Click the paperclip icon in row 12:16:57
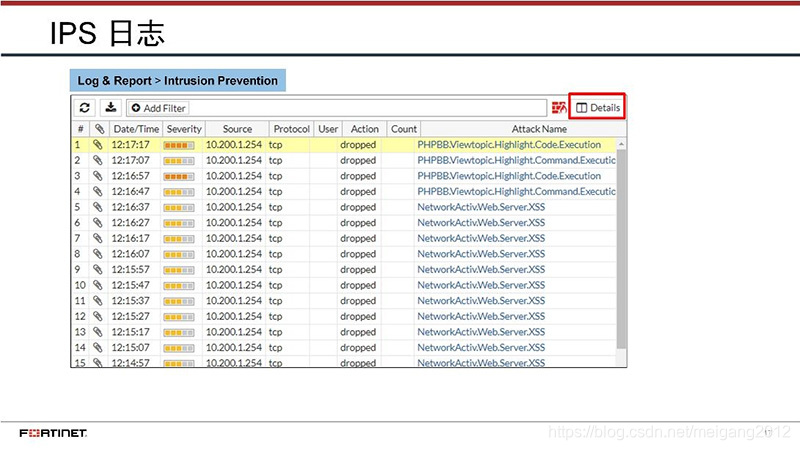800x450 pixels. point(97,176)
